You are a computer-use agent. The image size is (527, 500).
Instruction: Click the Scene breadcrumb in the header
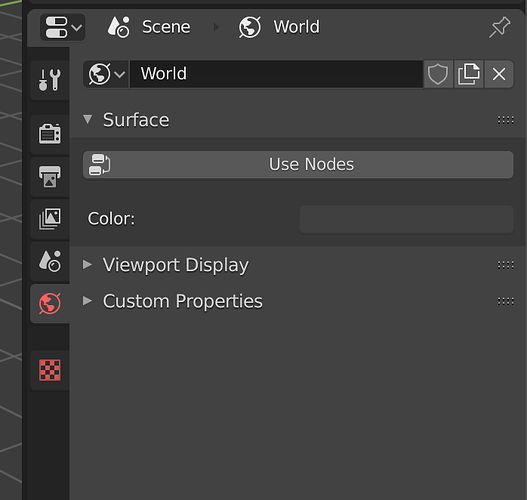click(x=166, y=27)
